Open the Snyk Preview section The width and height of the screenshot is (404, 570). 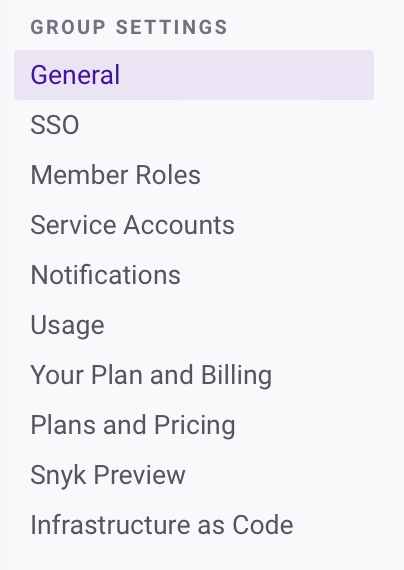[194, 475]
